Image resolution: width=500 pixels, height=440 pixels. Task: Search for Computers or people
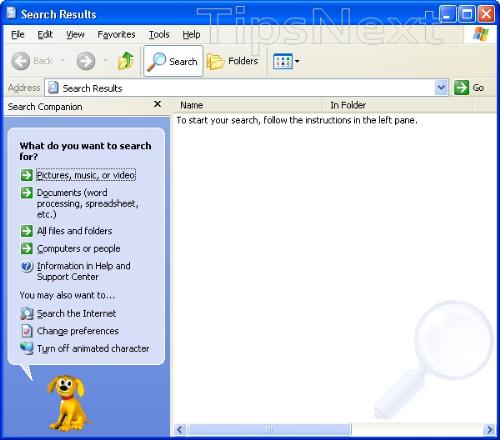(x=79, y=248)
